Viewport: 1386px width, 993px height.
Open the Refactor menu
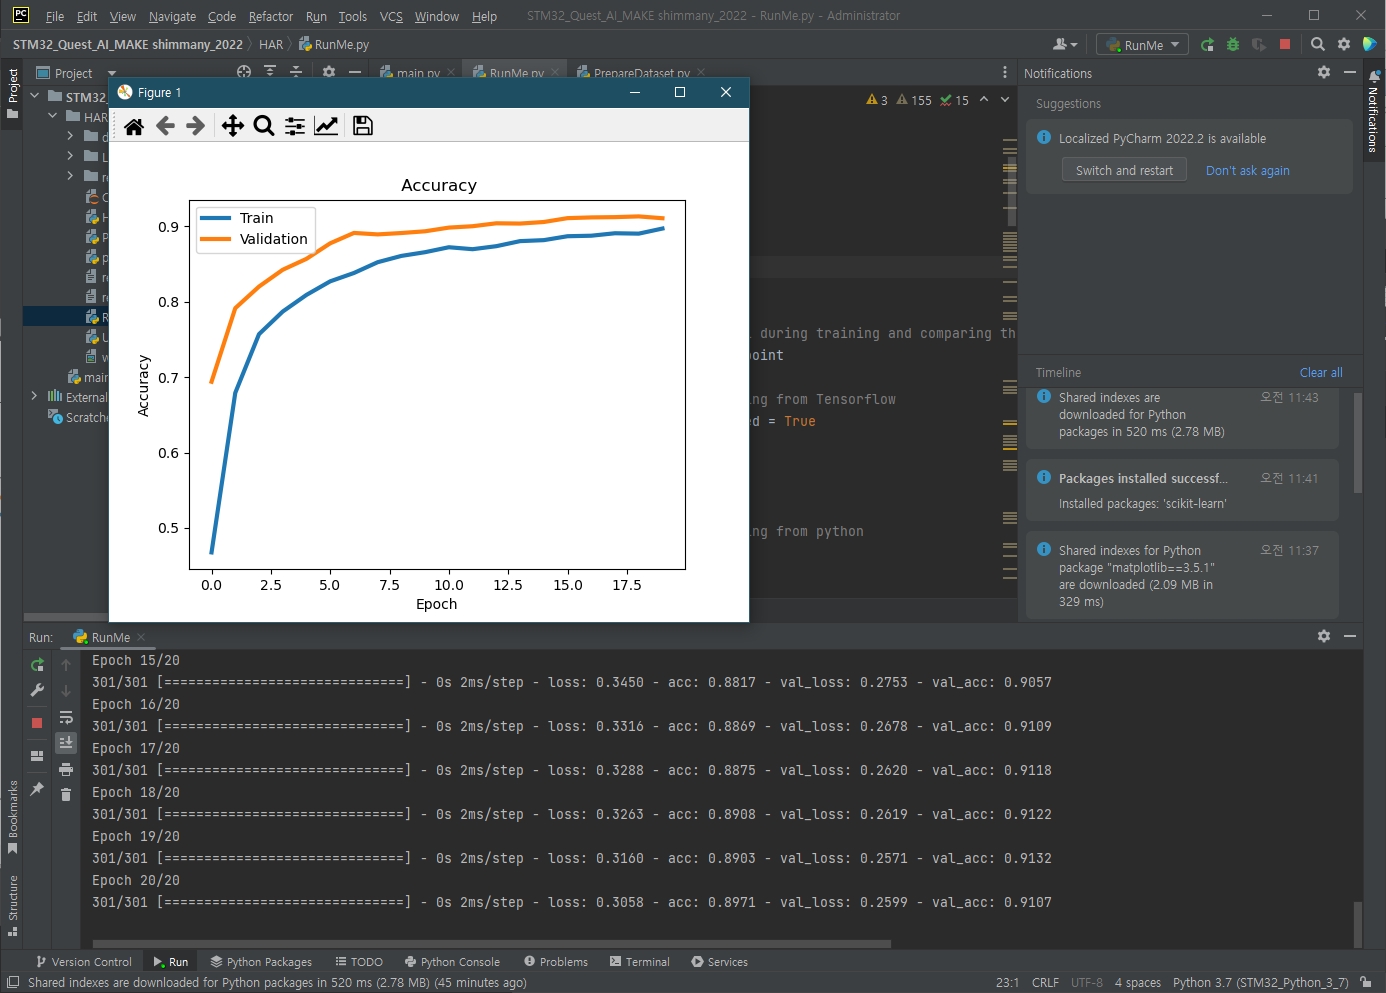coord(271,16)
